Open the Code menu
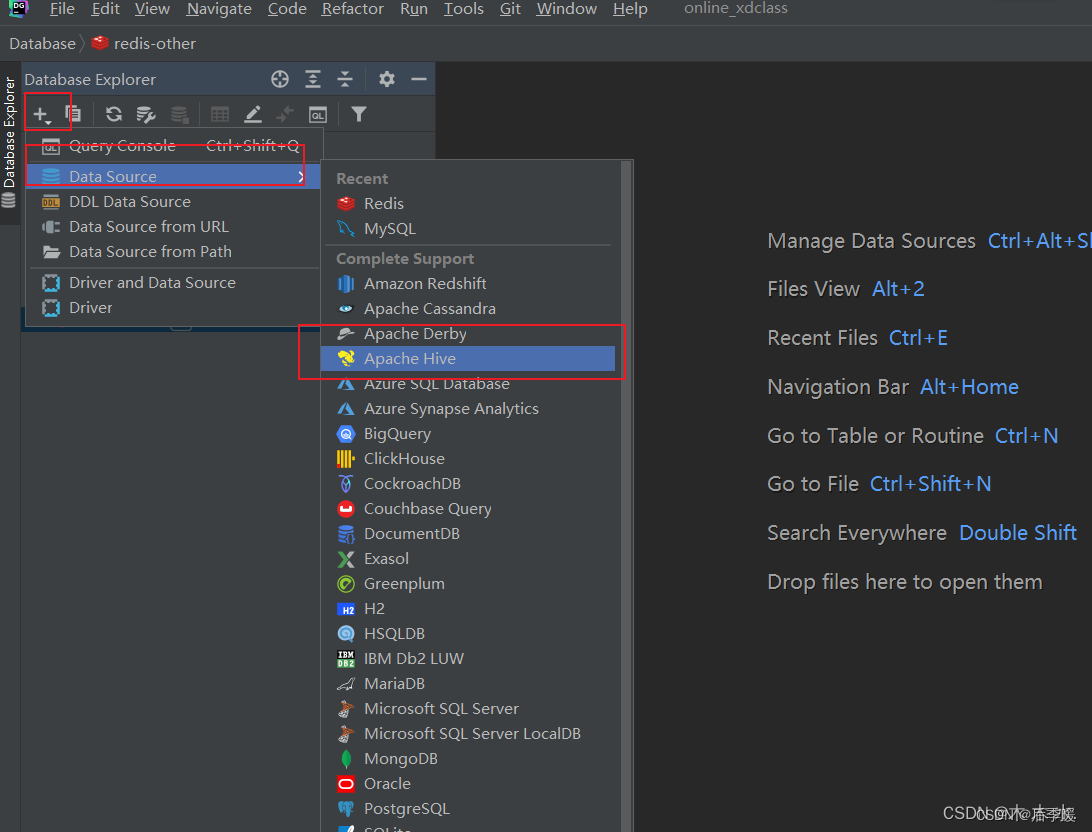 [287, 9]
